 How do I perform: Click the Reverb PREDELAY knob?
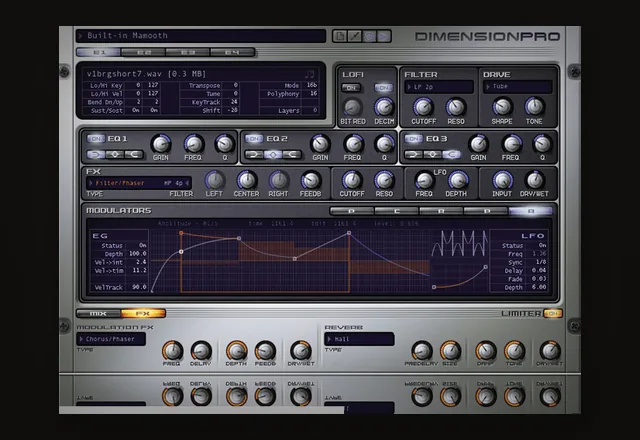pyautogui.click(x=421, y=350)
